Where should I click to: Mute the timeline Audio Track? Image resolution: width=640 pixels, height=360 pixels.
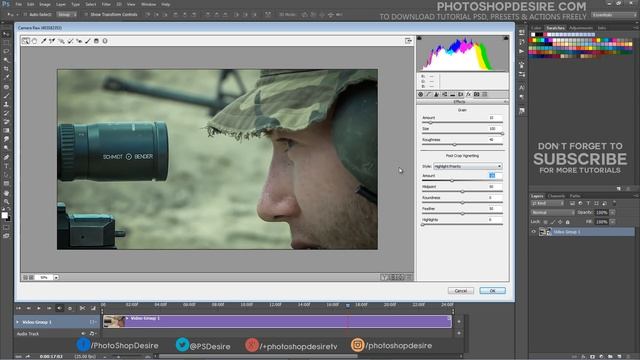click(x=83, y=333)
